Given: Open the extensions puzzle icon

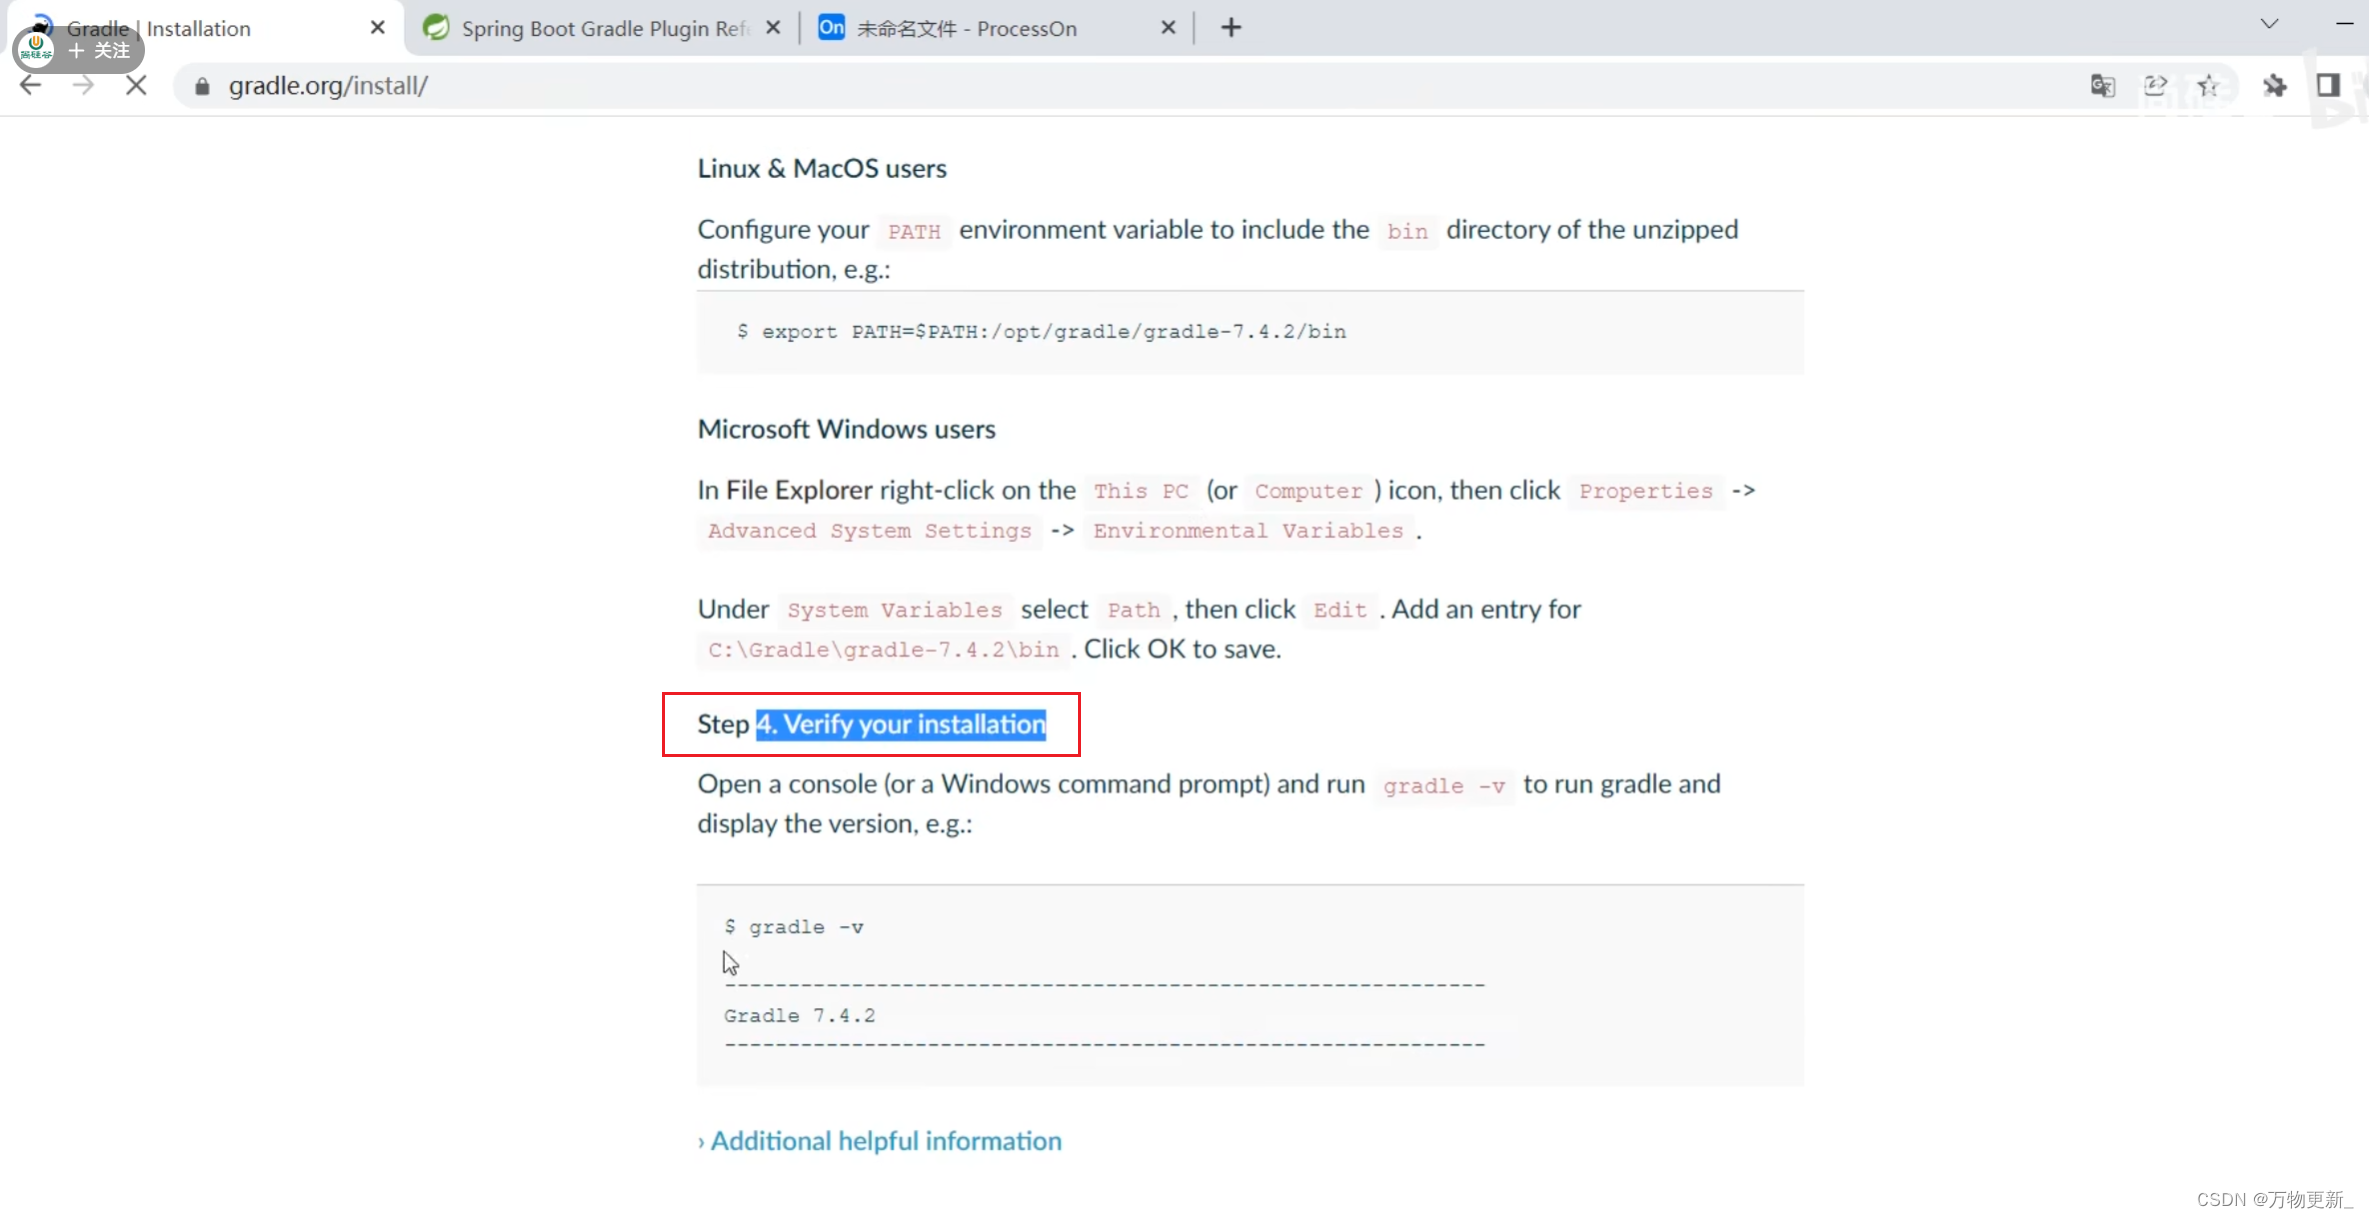Looking at the screenshot, I should tap(2275, 86).
